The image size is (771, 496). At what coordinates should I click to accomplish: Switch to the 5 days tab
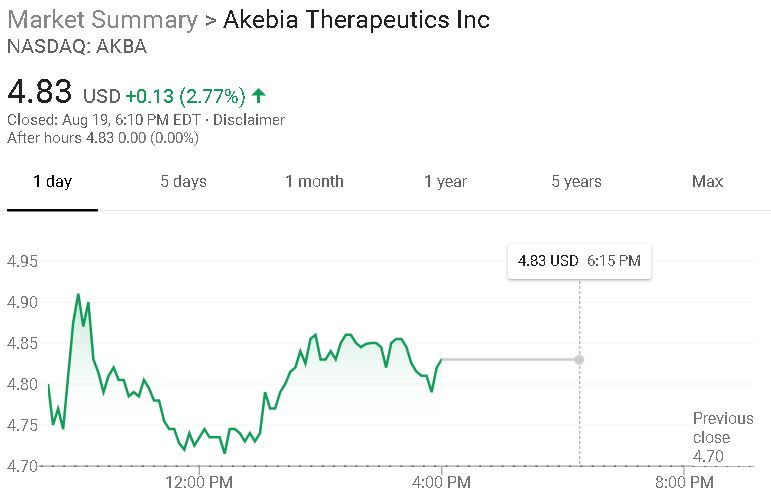point(183,181)
